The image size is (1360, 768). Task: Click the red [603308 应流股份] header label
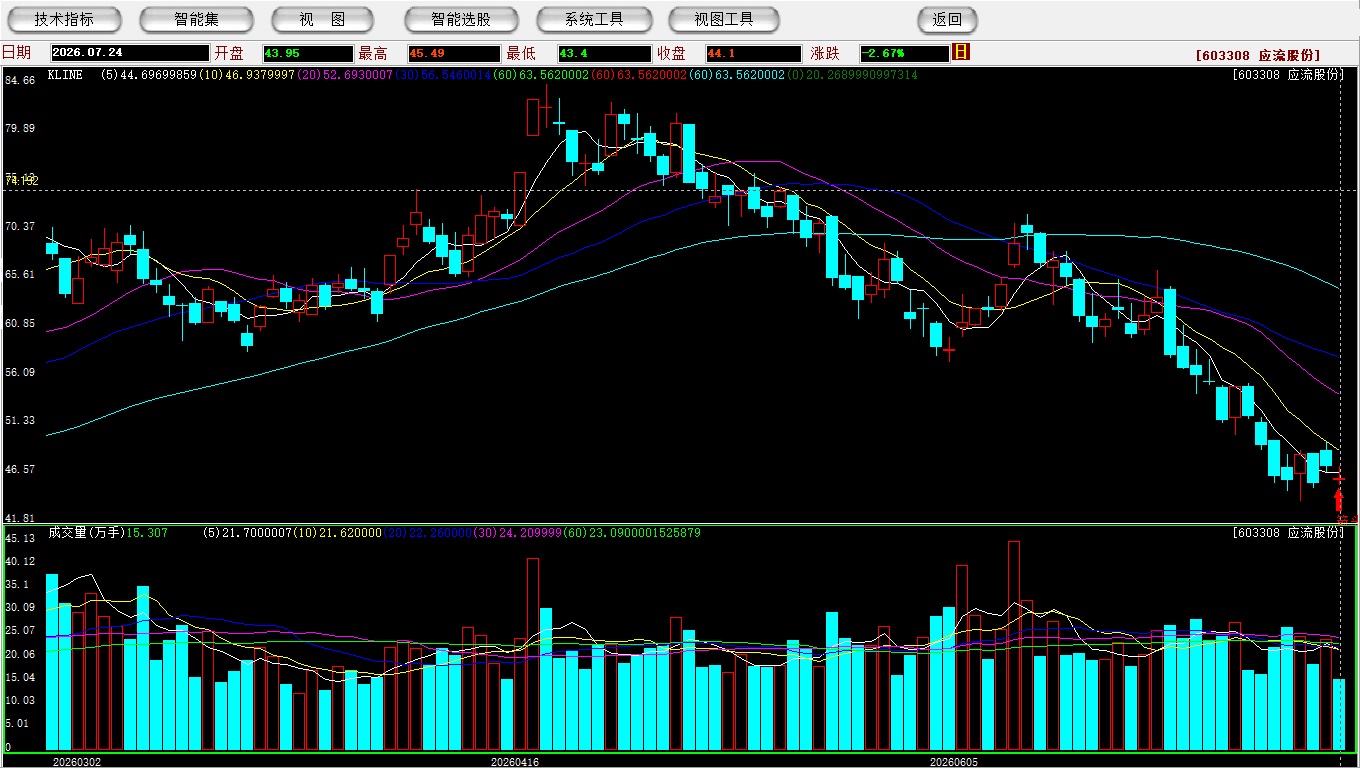click(x=1258, y=55)
